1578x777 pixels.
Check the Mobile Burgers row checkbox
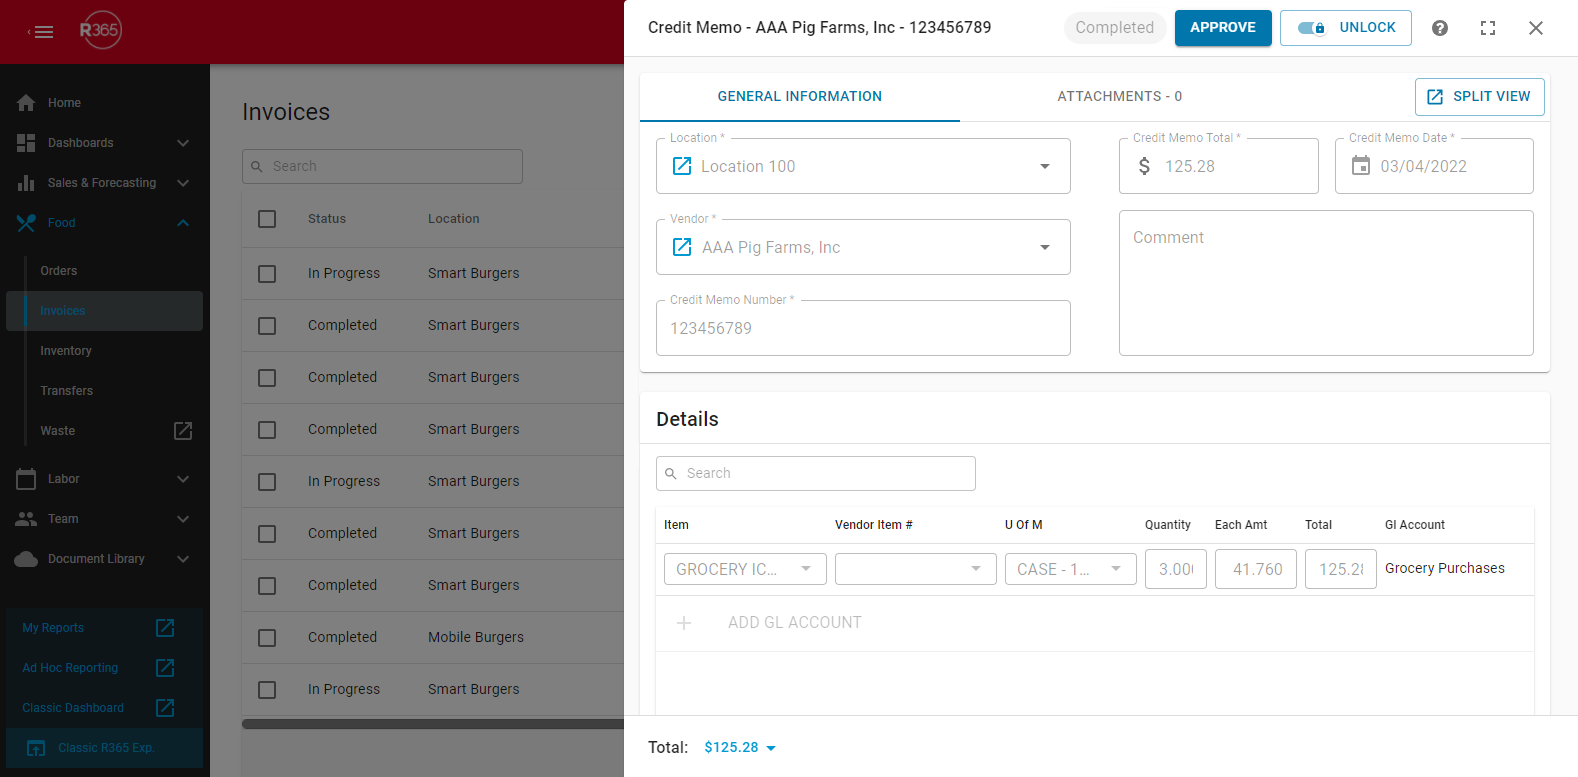point(267,638)
